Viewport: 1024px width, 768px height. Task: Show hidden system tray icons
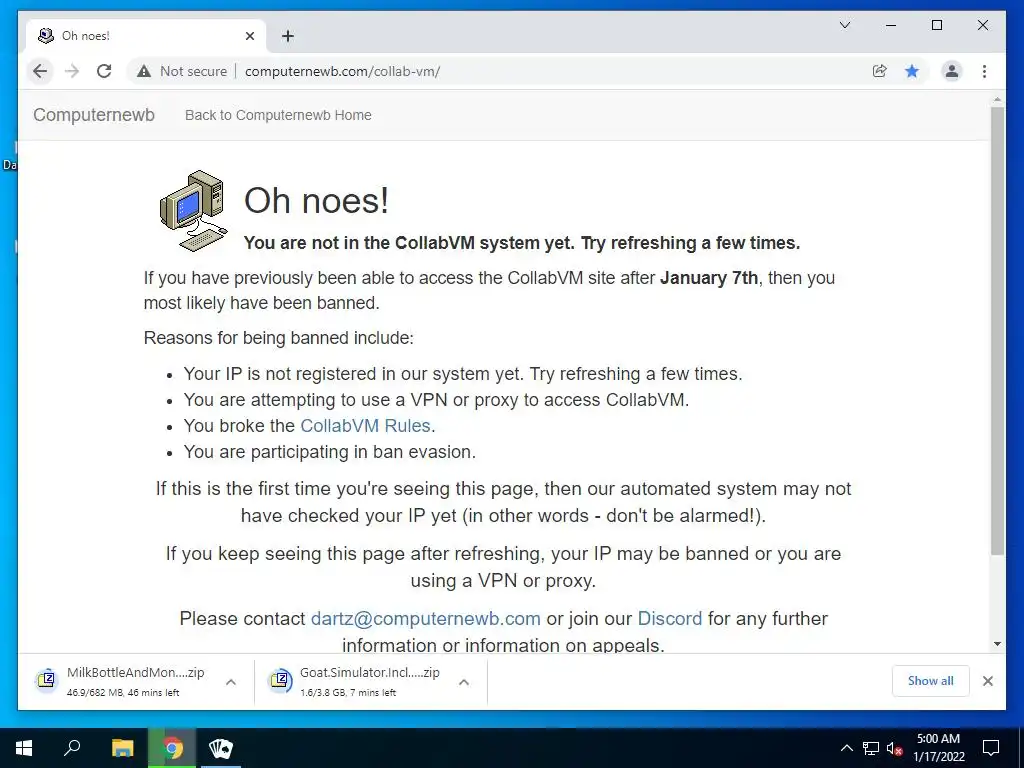846,748
